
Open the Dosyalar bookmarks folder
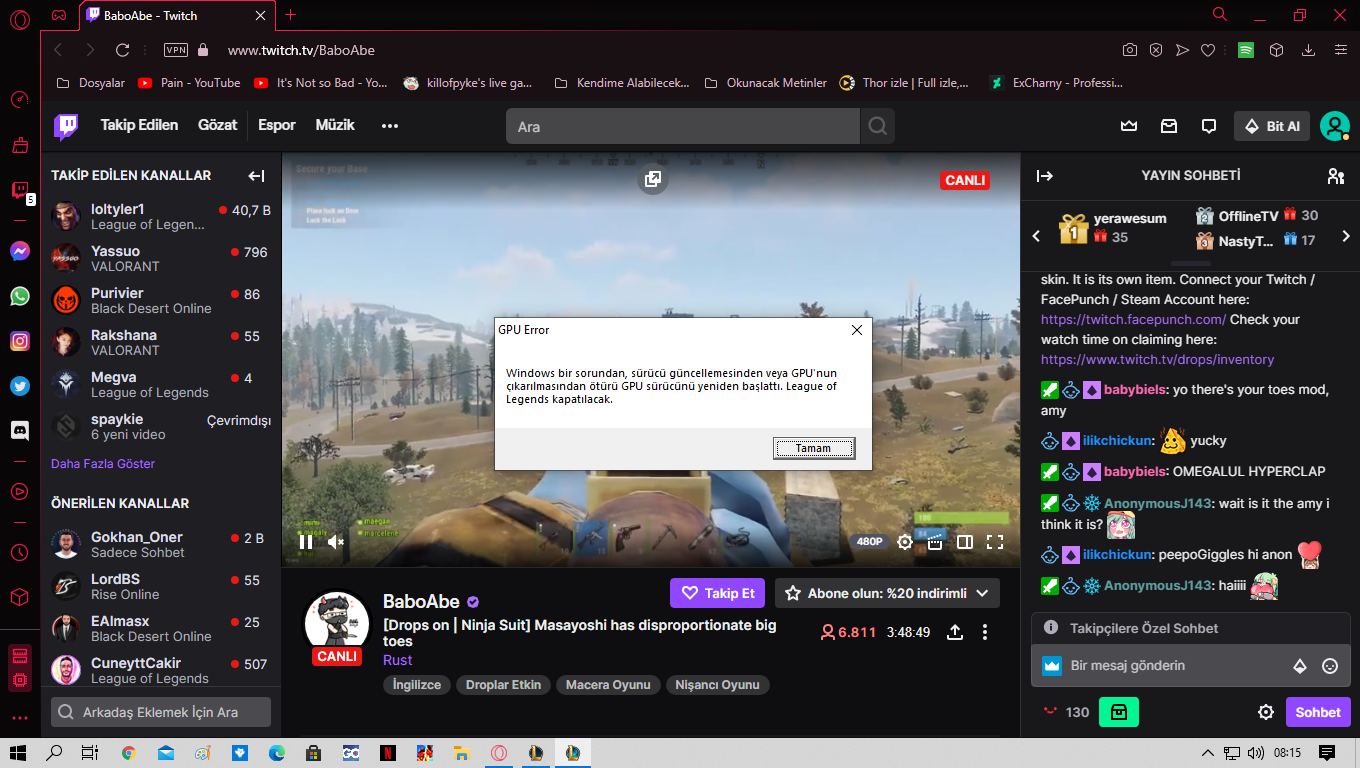click(91, 83)
